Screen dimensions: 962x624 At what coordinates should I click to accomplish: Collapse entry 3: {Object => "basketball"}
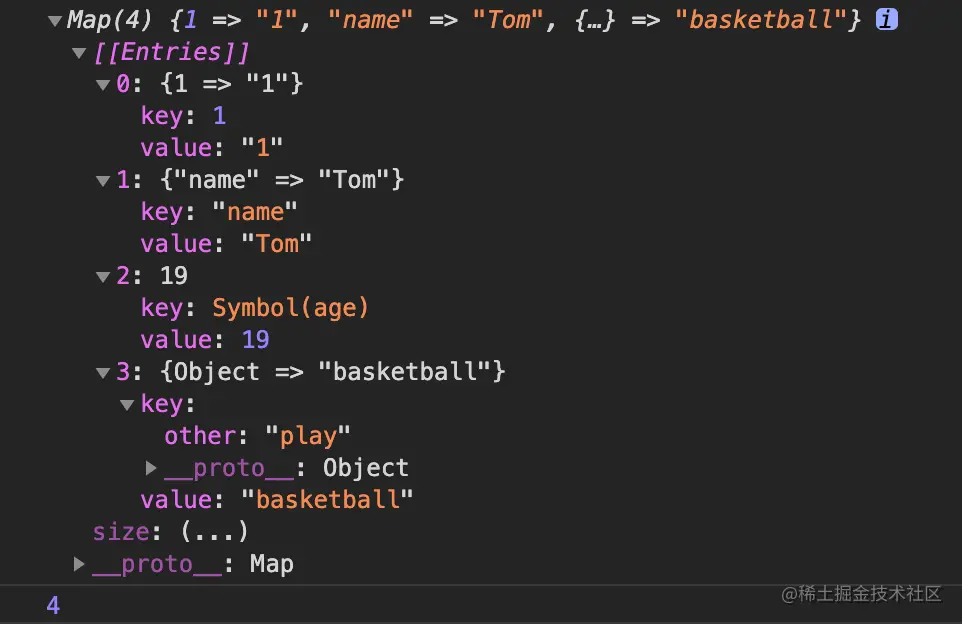click(103, 373)
